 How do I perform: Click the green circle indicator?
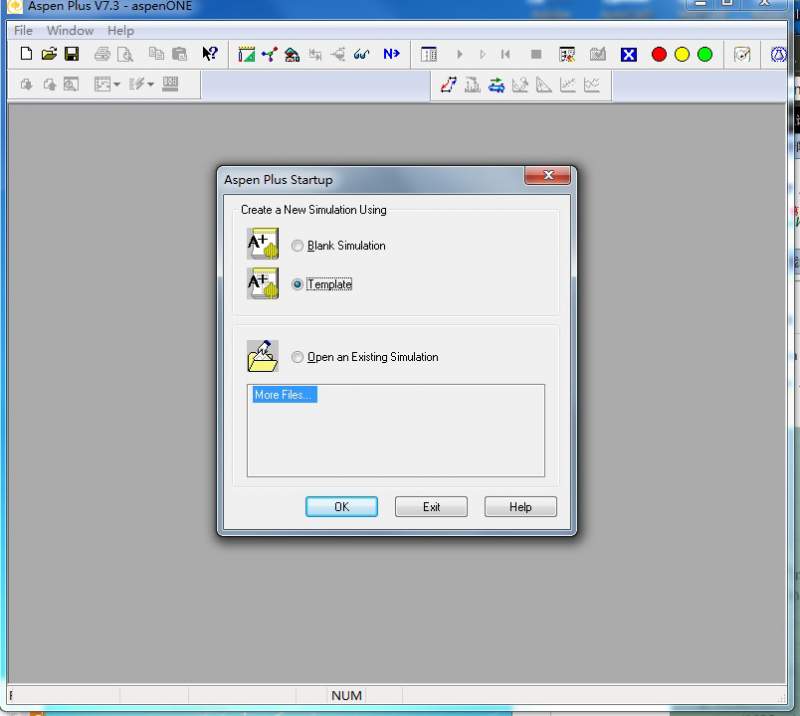point(705,54)
